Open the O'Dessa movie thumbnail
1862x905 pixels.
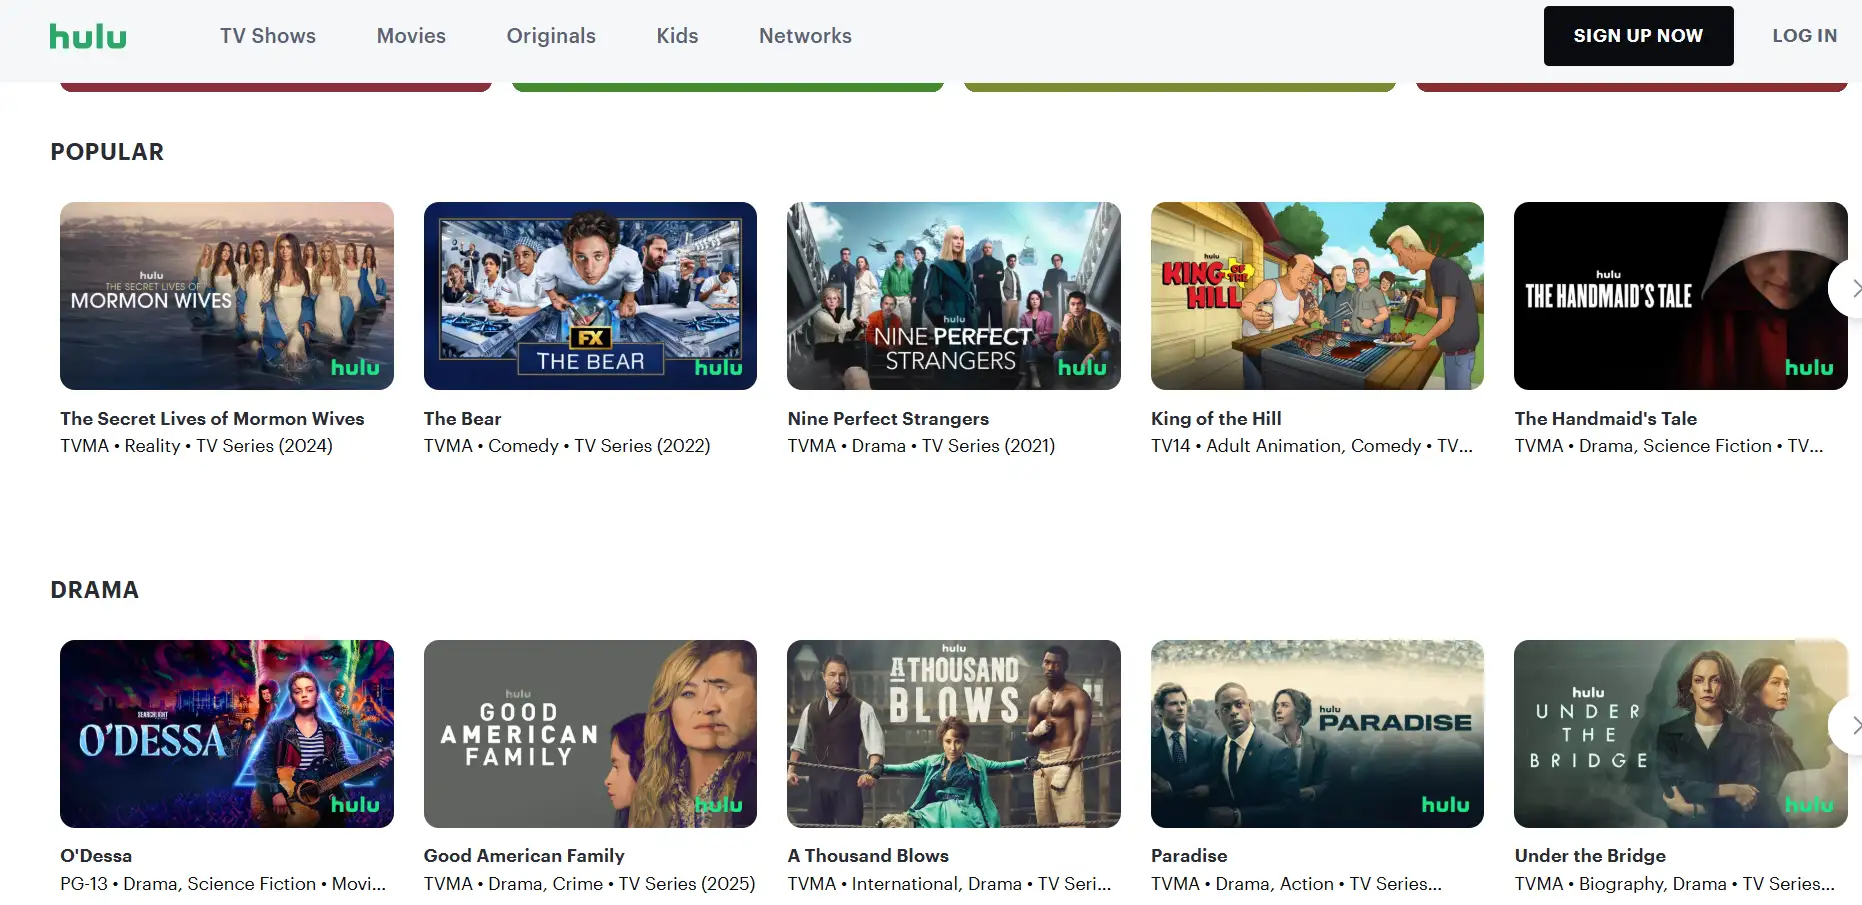coord(227,734)
